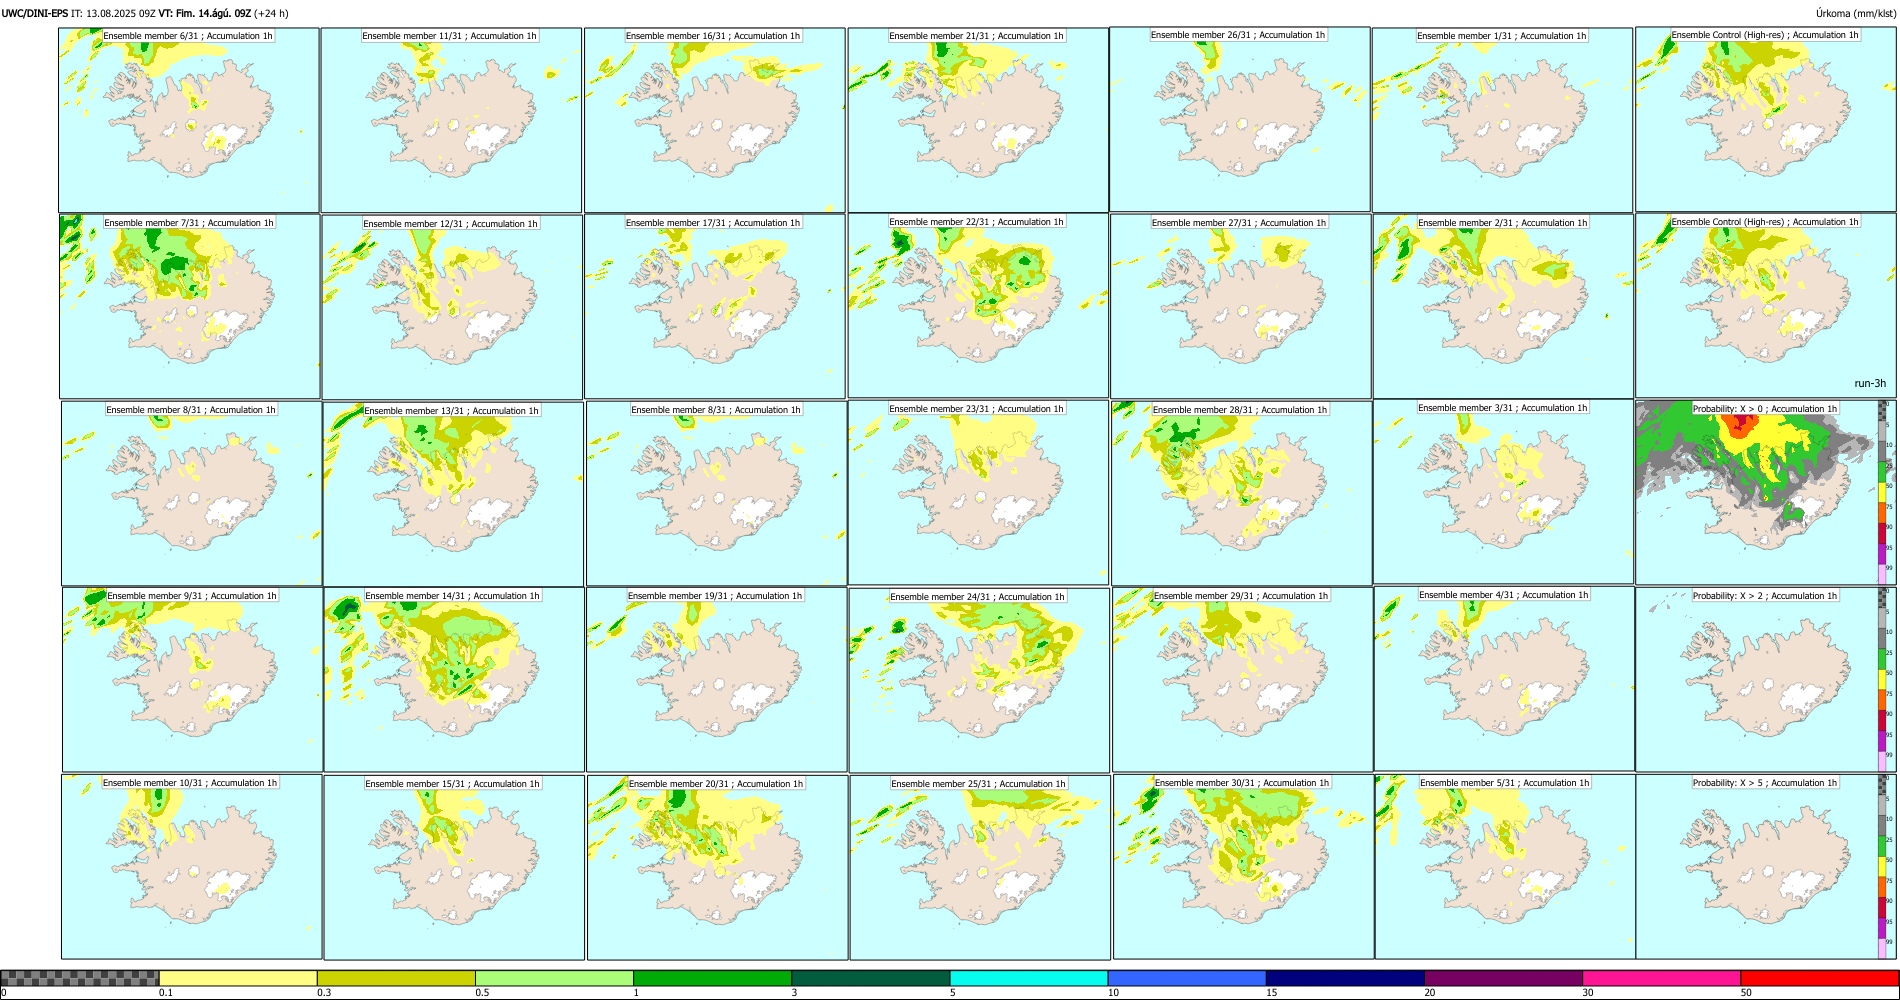Pick the pink 30–50 legend swatch
Viewport: 1900px width, 1000px height.
[x=1661, y=978]
